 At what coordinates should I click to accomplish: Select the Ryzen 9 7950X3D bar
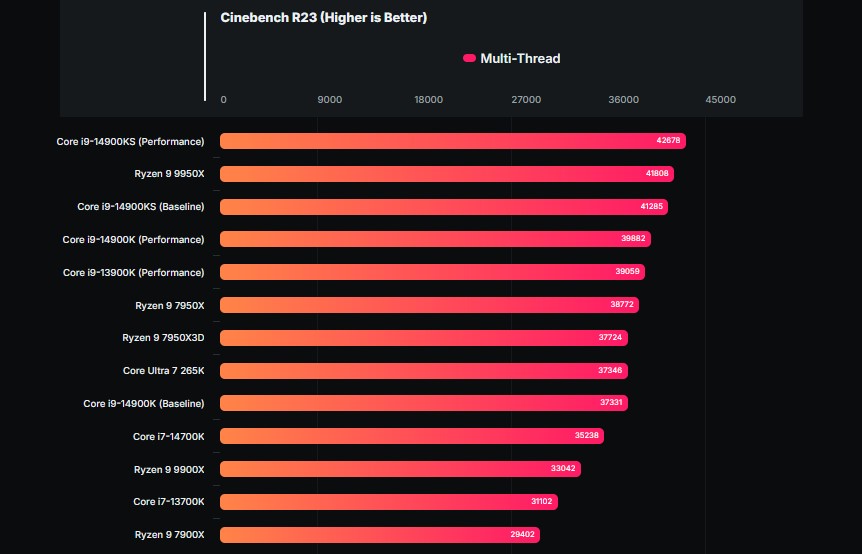(x=424, y=338)
